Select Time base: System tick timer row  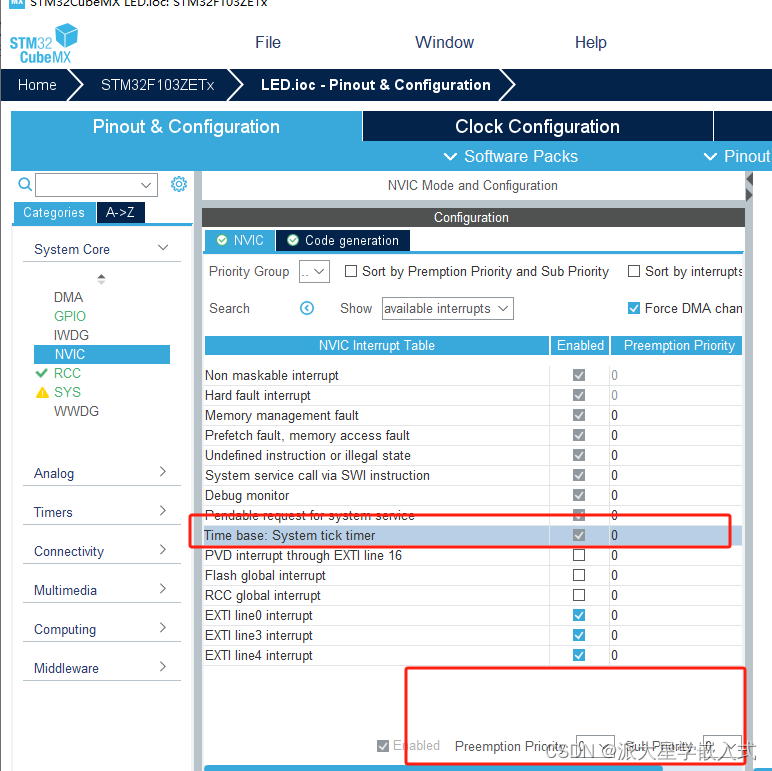click(473, 536)
